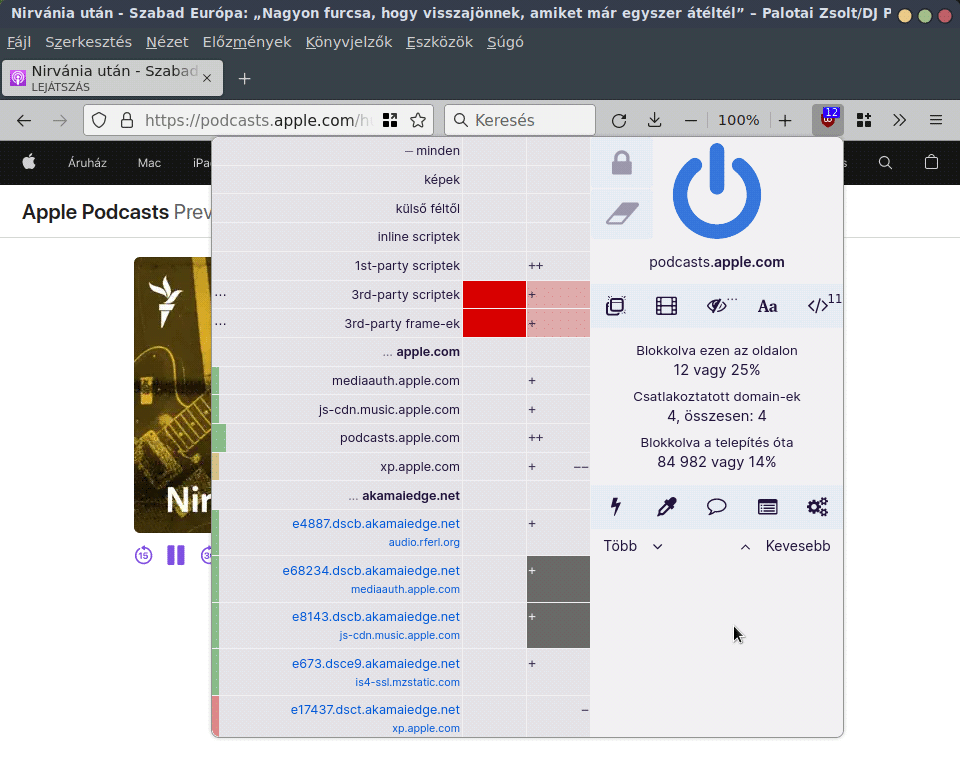Click the pink local cell for 3rd-party scriptek

558,294
